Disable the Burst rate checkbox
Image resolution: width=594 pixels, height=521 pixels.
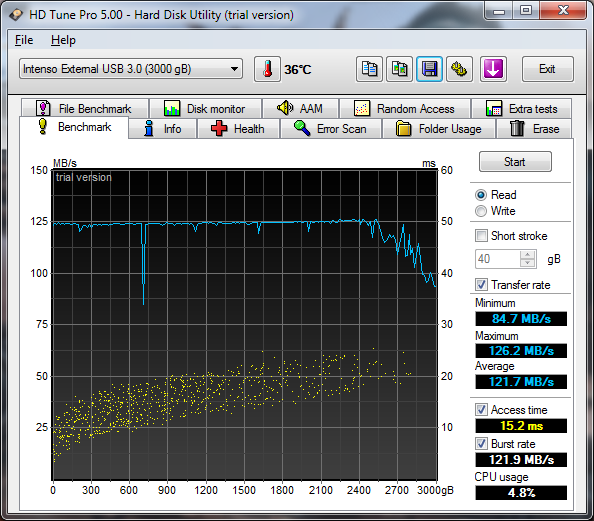481,443
